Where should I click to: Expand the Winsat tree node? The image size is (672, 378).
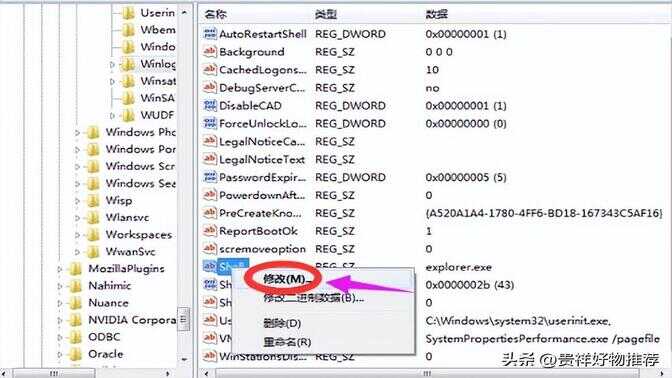[x=112, y=81]
